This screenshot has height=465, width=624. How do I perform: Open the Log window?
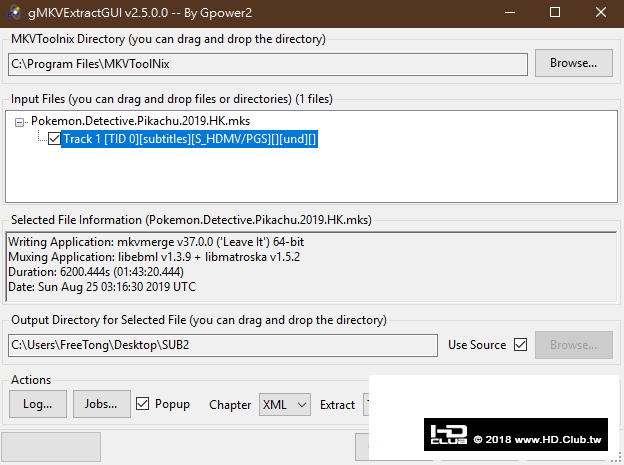click(x=38, y=404)
